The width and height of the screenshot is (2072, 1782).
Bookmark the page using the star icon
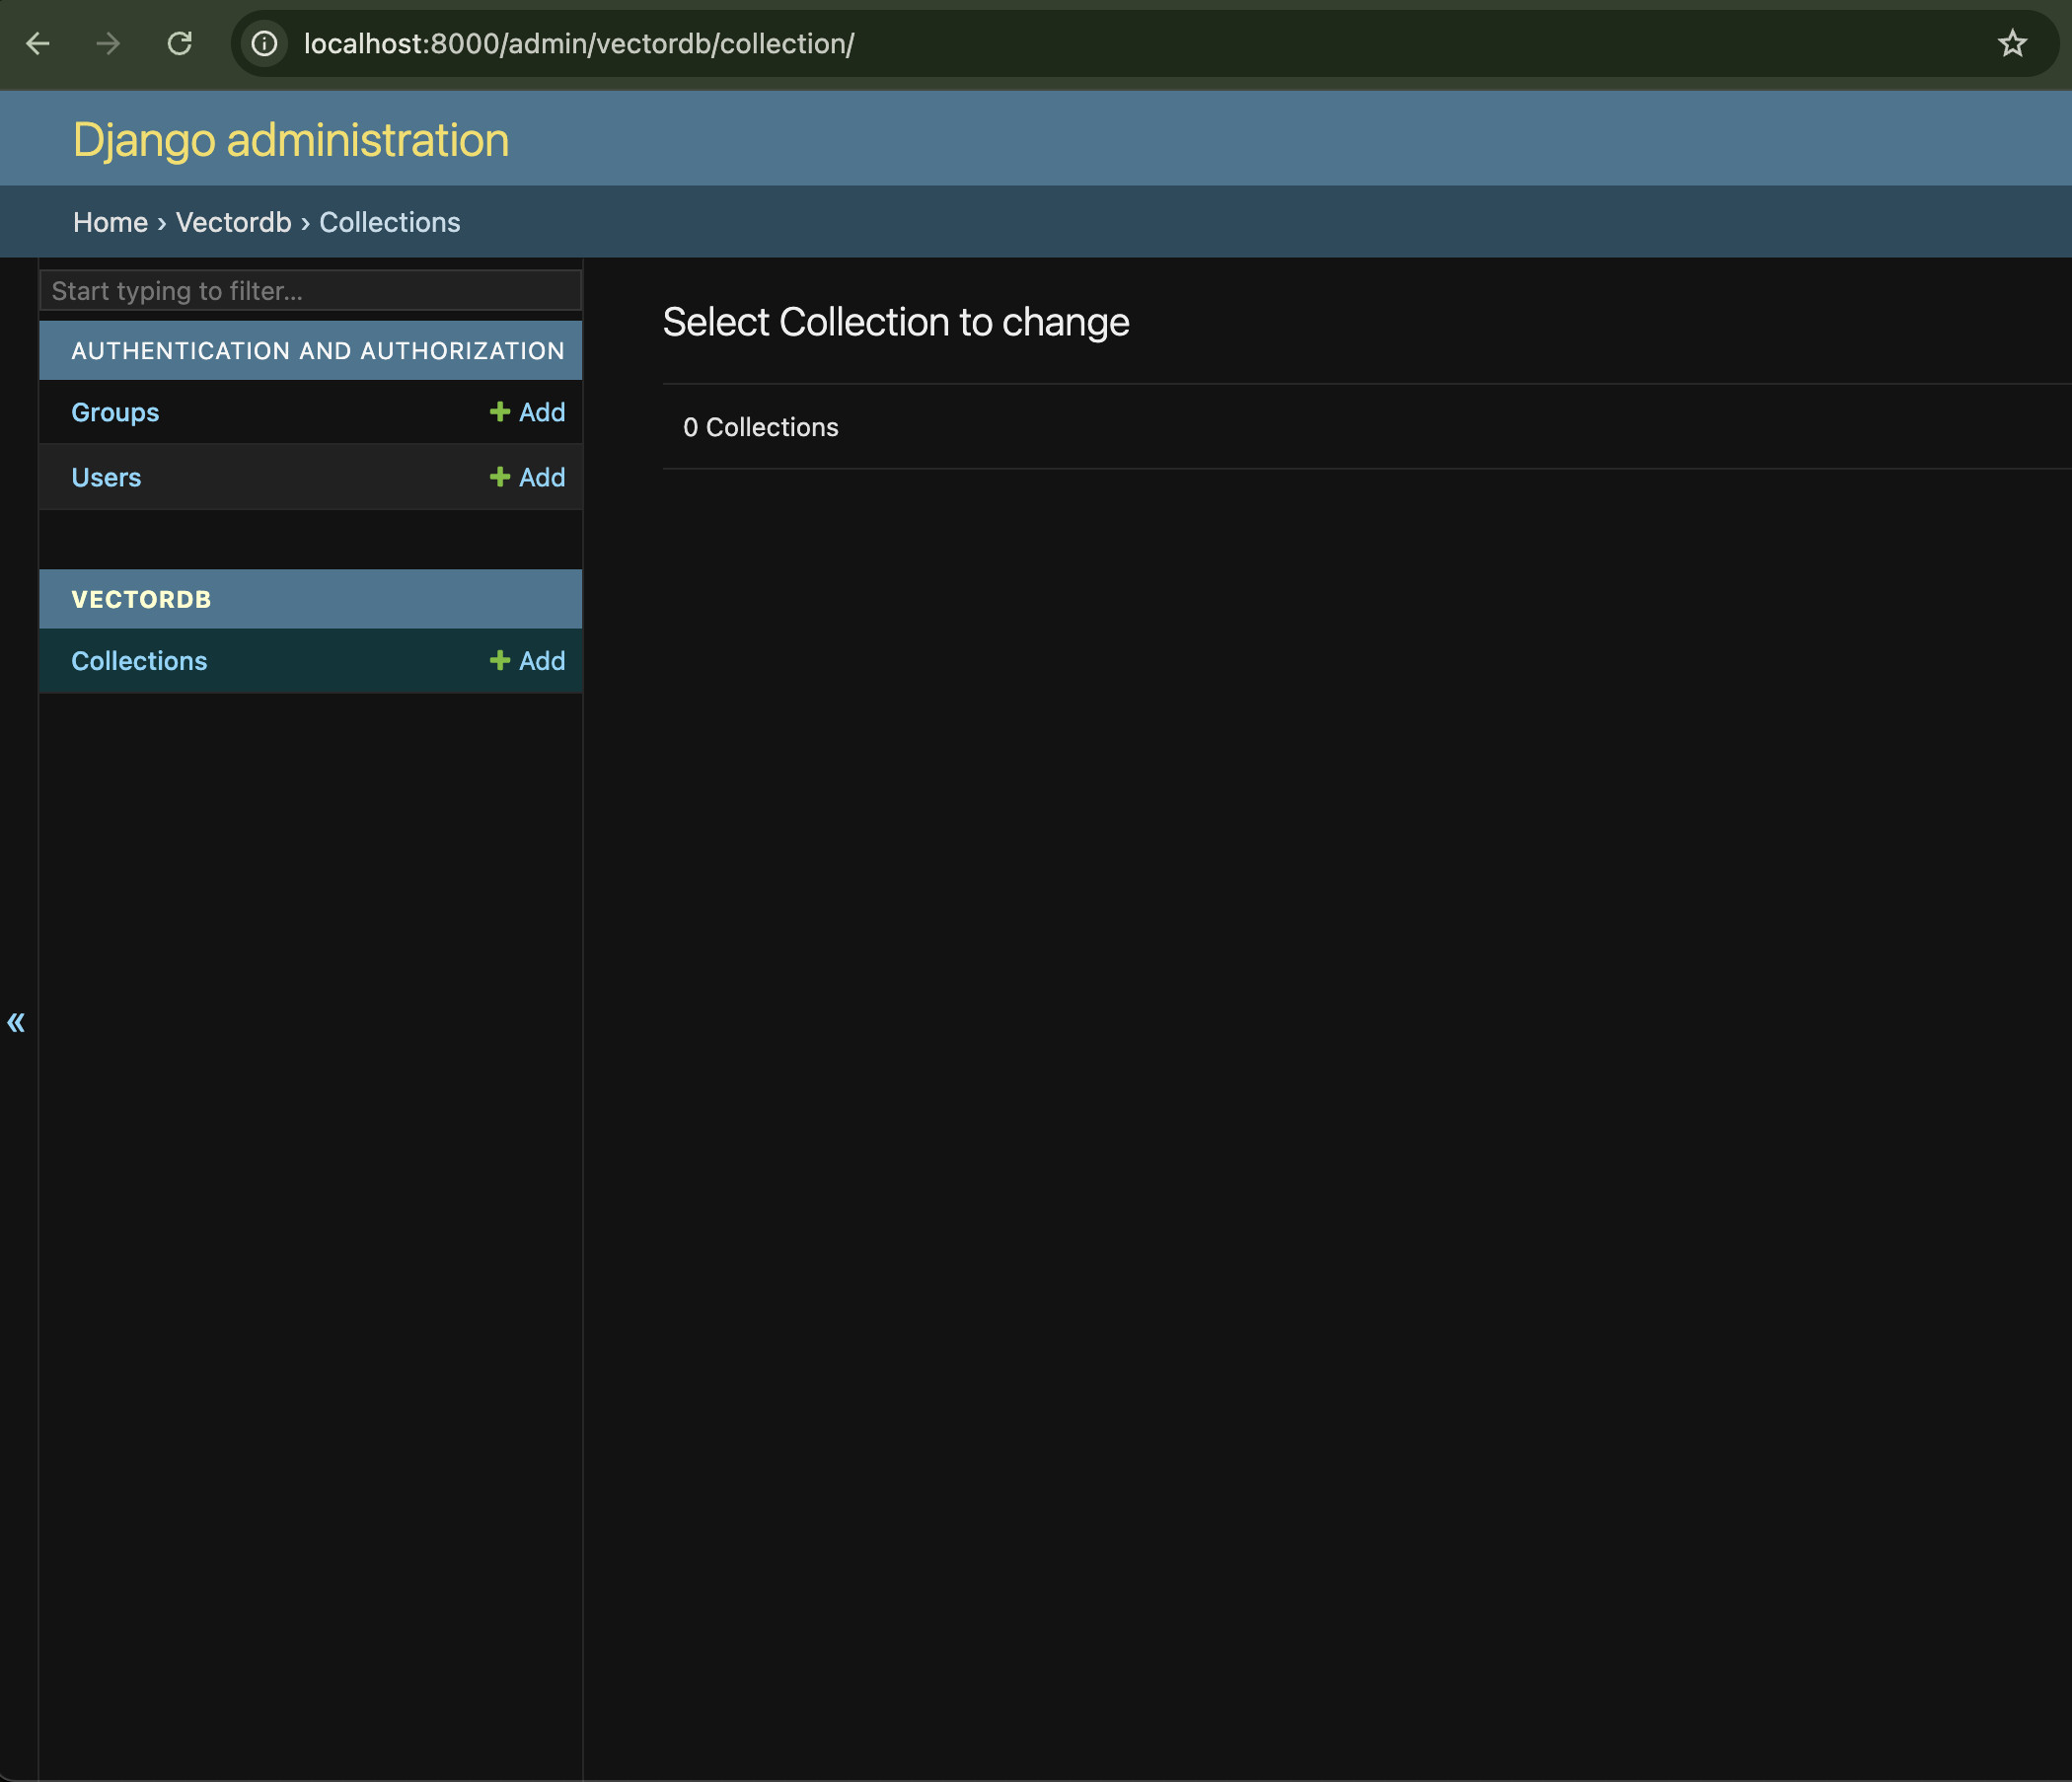[x=2012, y=43]
